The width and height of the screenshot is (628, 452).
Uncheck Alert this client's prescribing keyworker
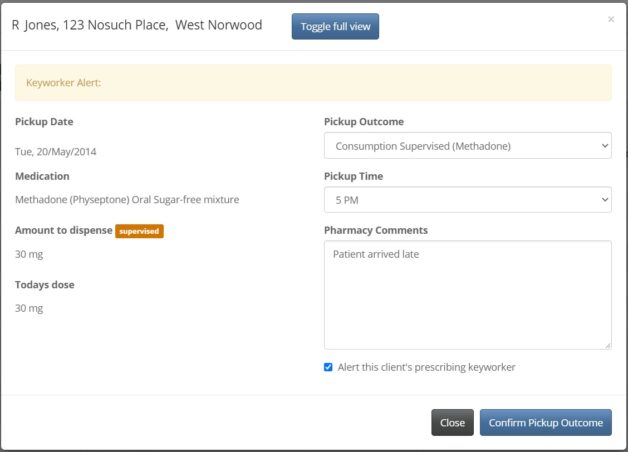click(328, 367)
